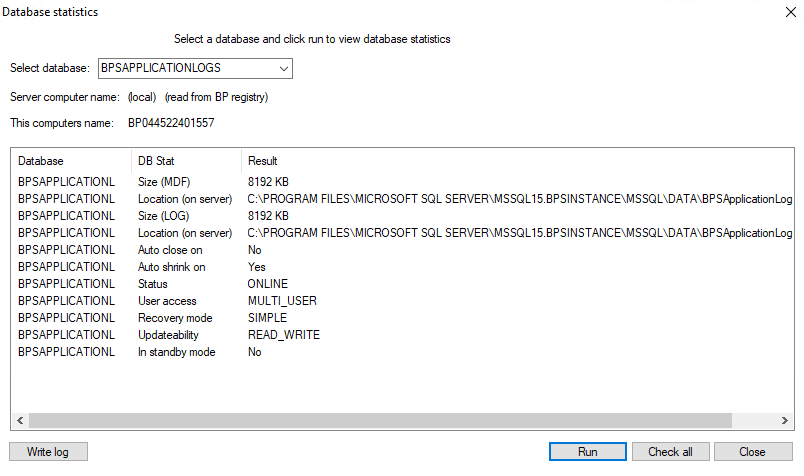The width and height of the screenshot is (804, 476).
Task: Click the Write log button
Action: [48, 451]
